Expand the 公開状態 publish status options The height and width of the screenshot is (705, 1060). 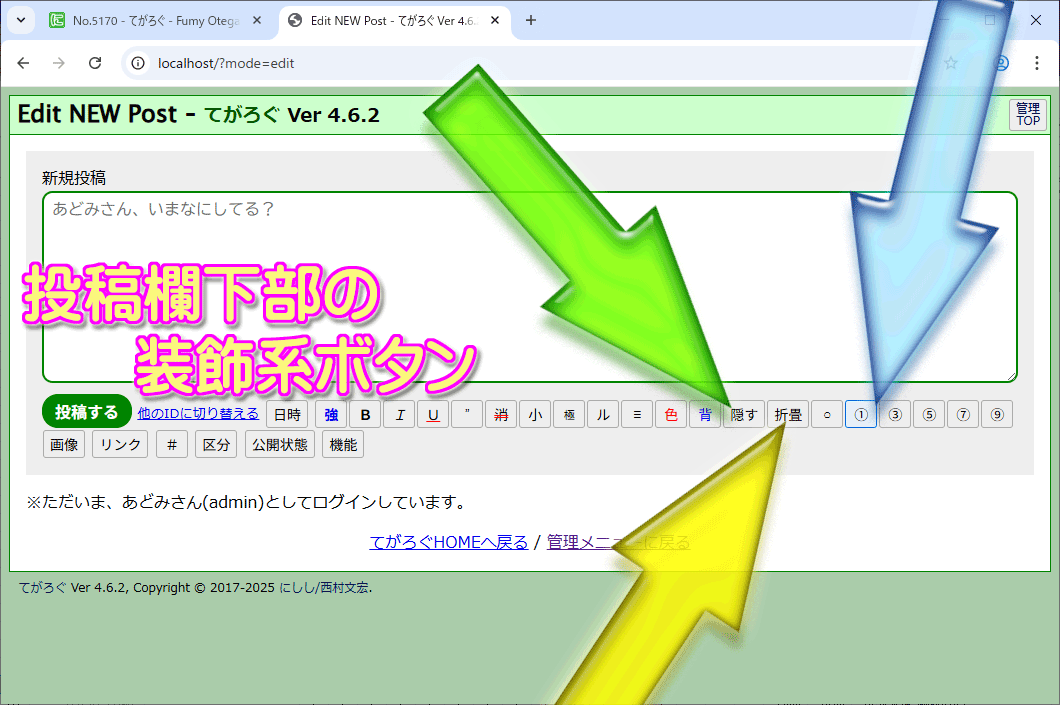coord(280,445)
